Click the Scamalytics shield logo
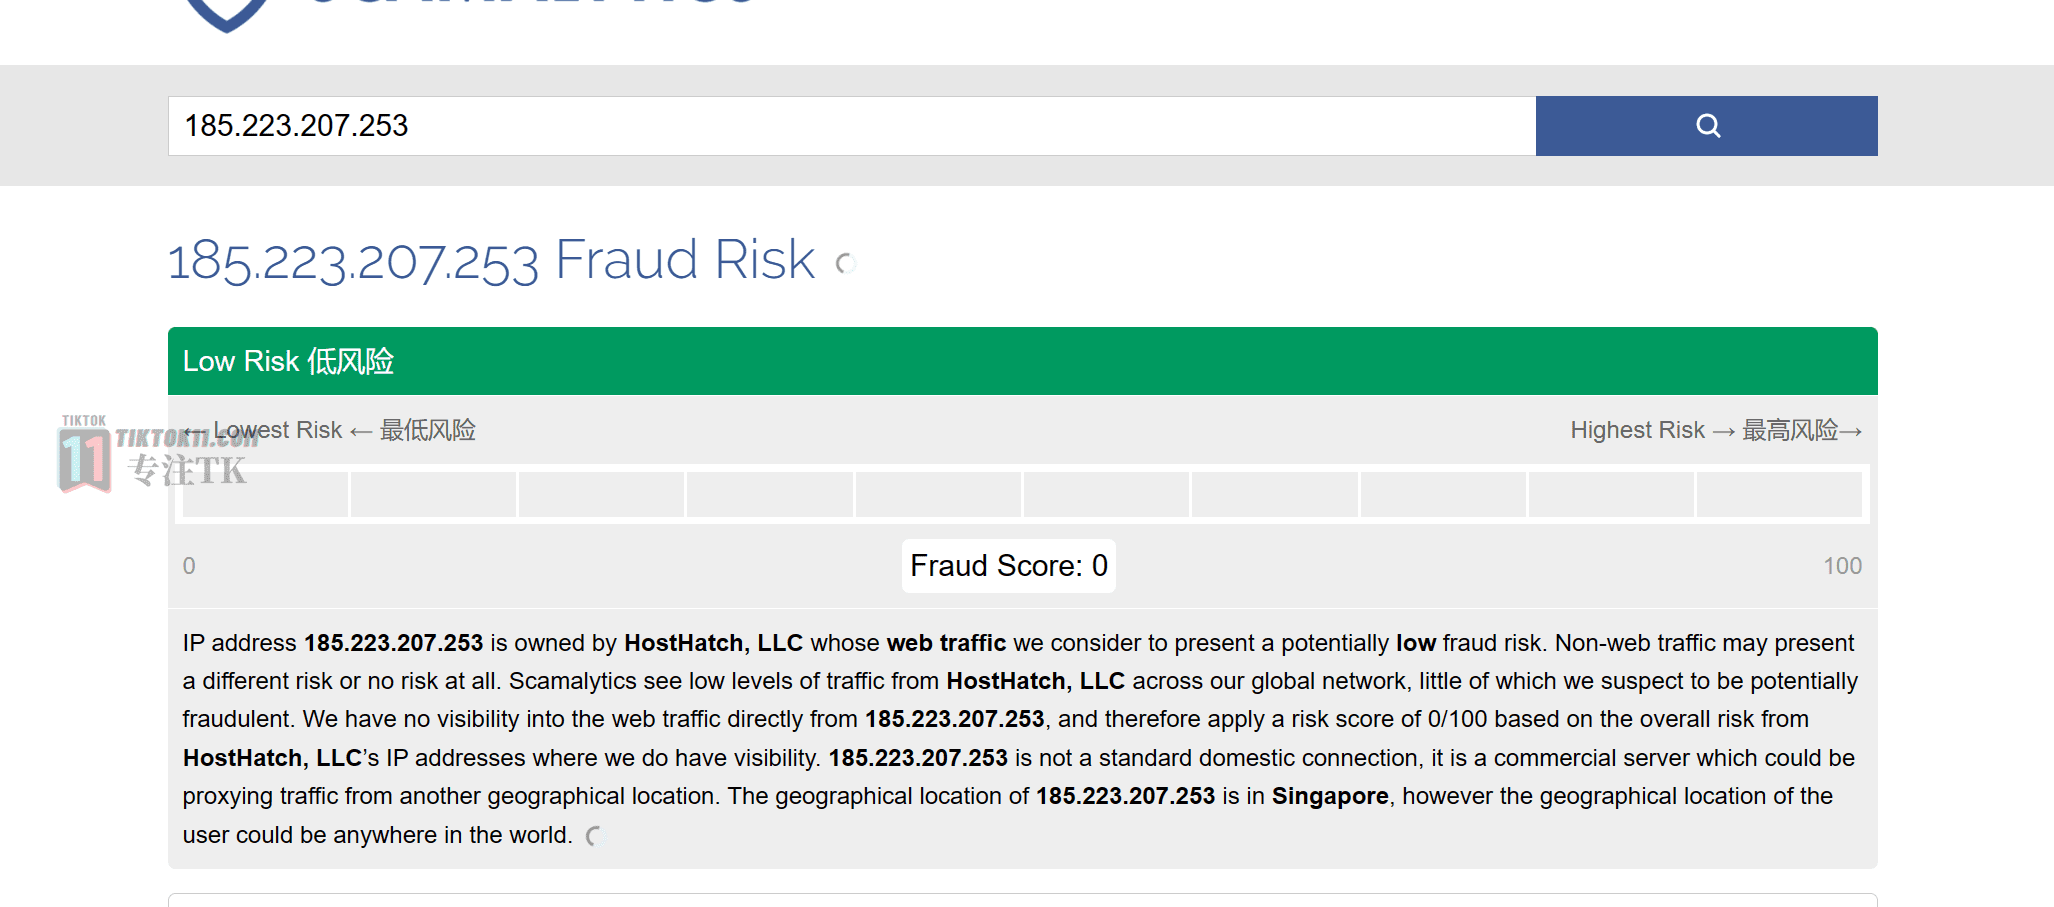 [x=227, y=14]
